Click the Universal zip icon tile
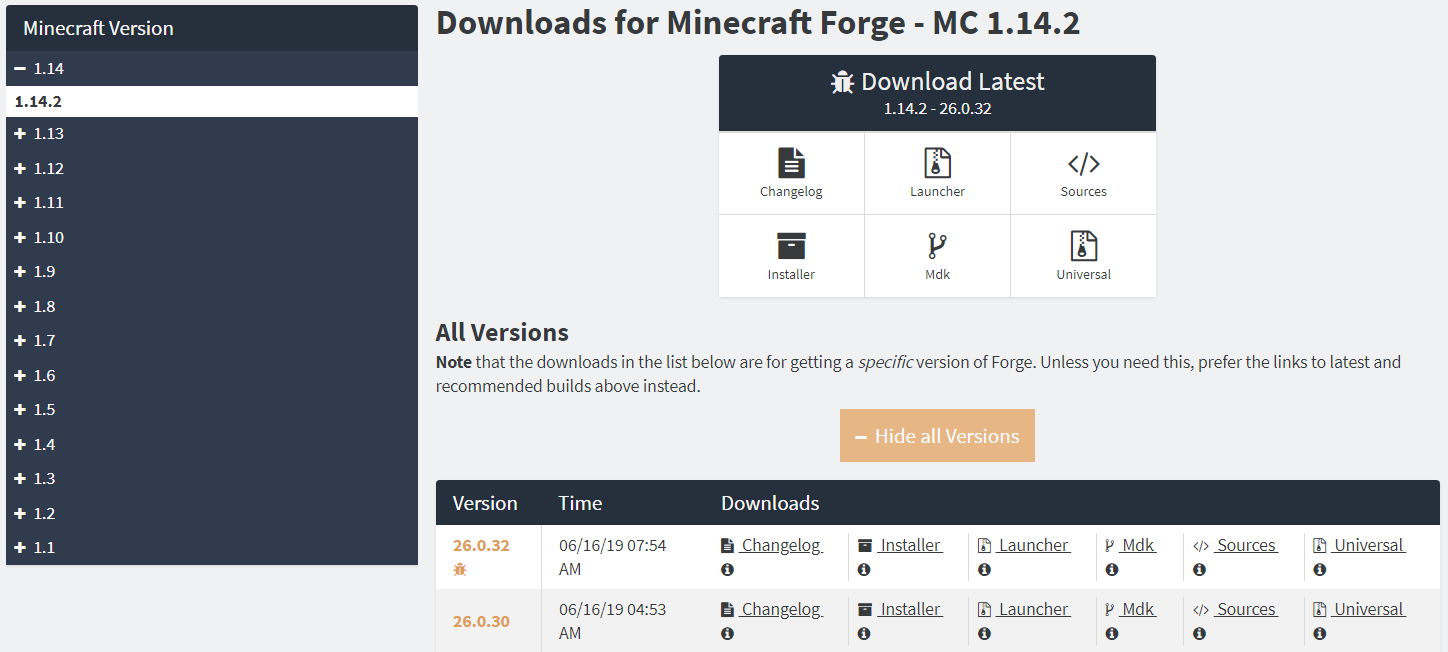 (1083, 256)
